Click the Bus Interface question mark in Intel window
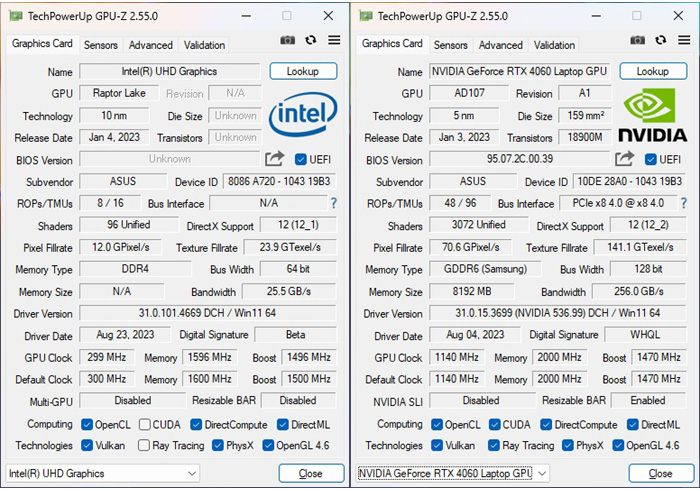This screenshot has width=700, height=491. pyautogui.click(x=333, y=204)
